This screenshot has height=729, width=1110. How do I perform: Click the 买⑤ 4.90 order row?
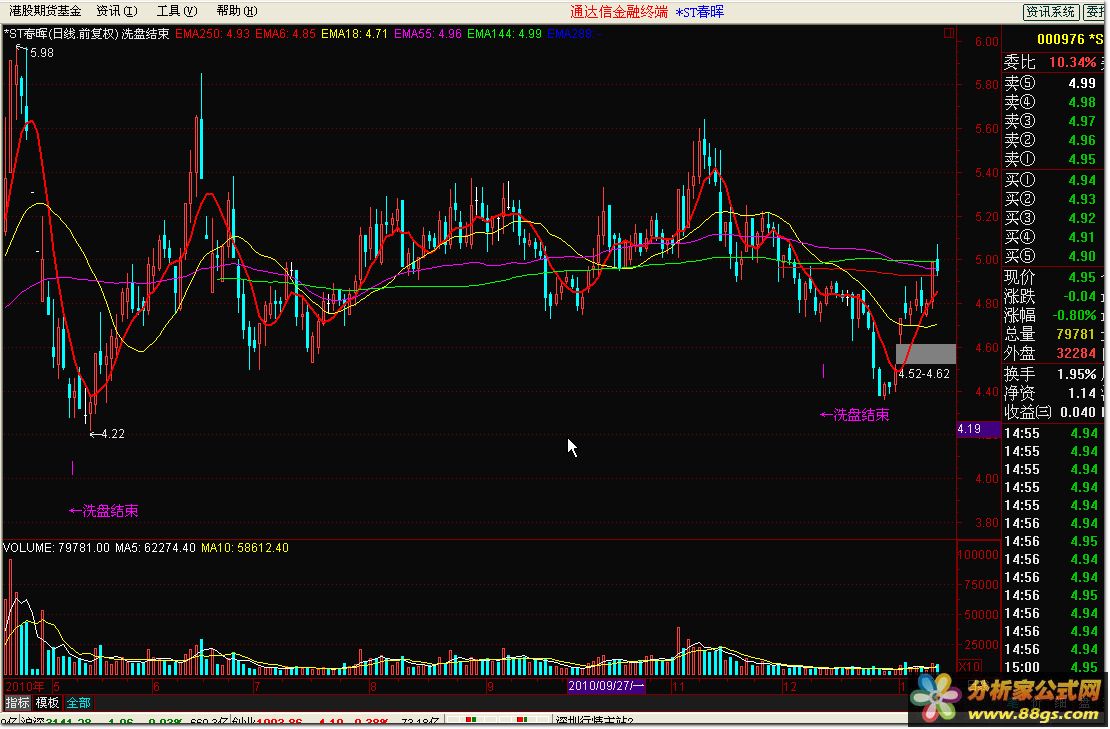coord(1053,256)
